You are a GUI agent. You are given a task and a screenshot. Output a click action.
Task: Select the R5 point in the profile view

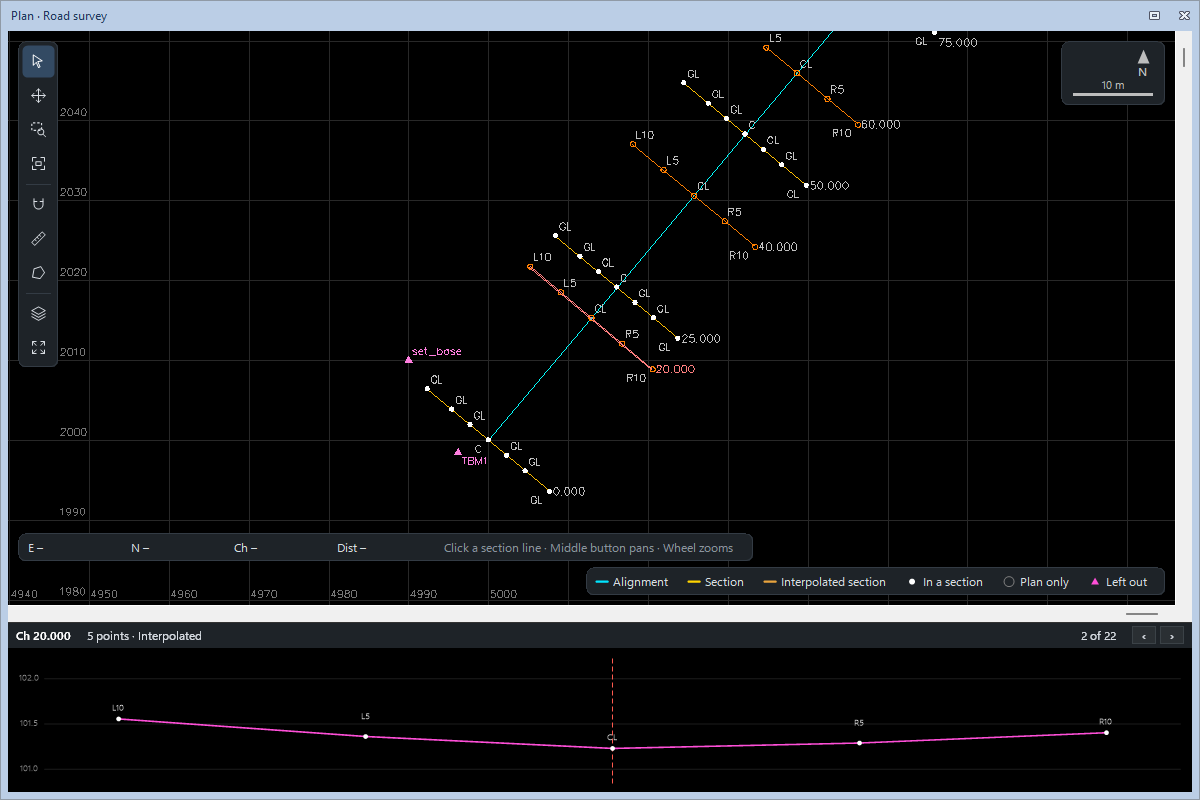tap(859, 743)
